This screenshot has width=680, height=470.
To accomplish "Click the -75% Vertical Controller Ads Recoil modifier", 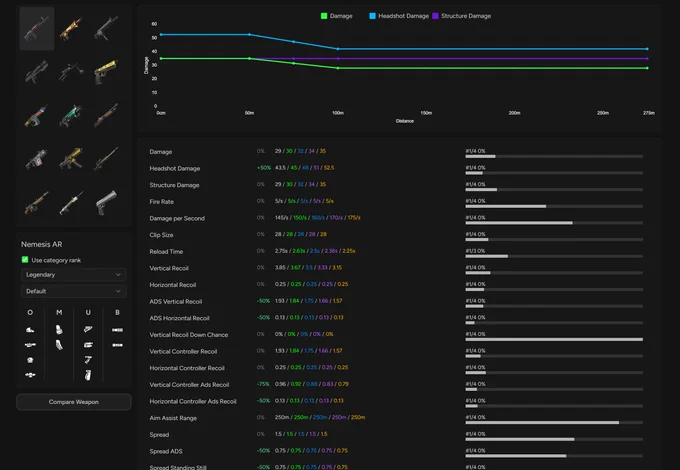I will (263, 384).
